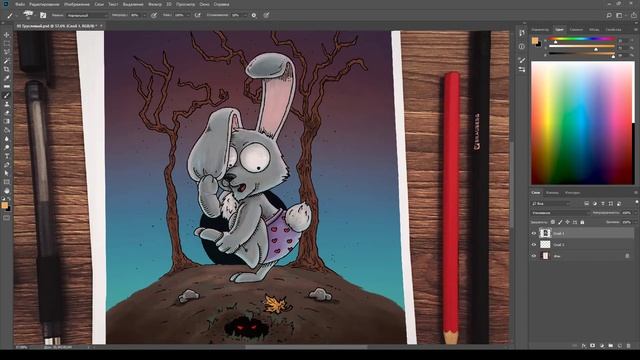Select the Path Selection arrow tool
This screenshot has width=640, height=360.
point(7,173)
